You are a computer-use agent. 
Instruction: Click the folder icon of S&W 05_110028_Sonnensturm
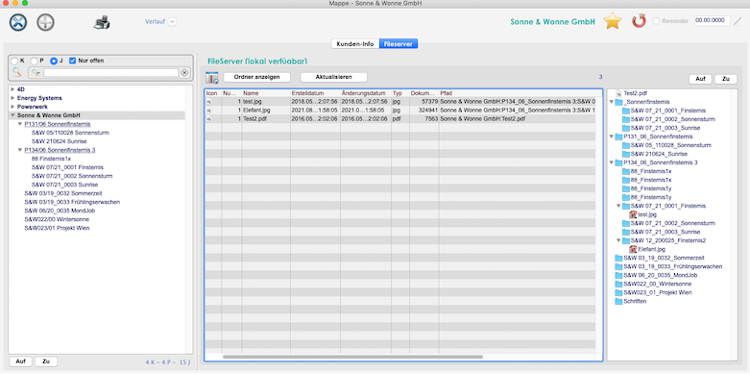626,145
